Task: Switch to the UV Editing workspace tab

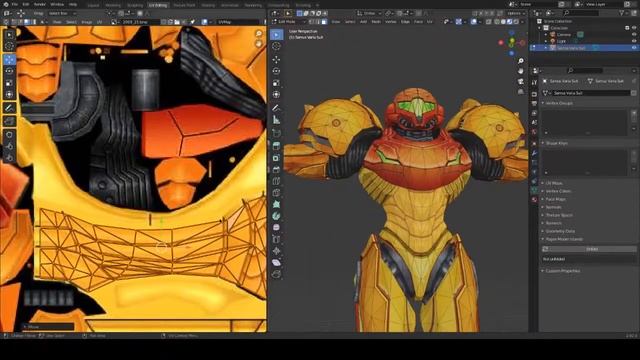Action: click(x=158, y=5)
